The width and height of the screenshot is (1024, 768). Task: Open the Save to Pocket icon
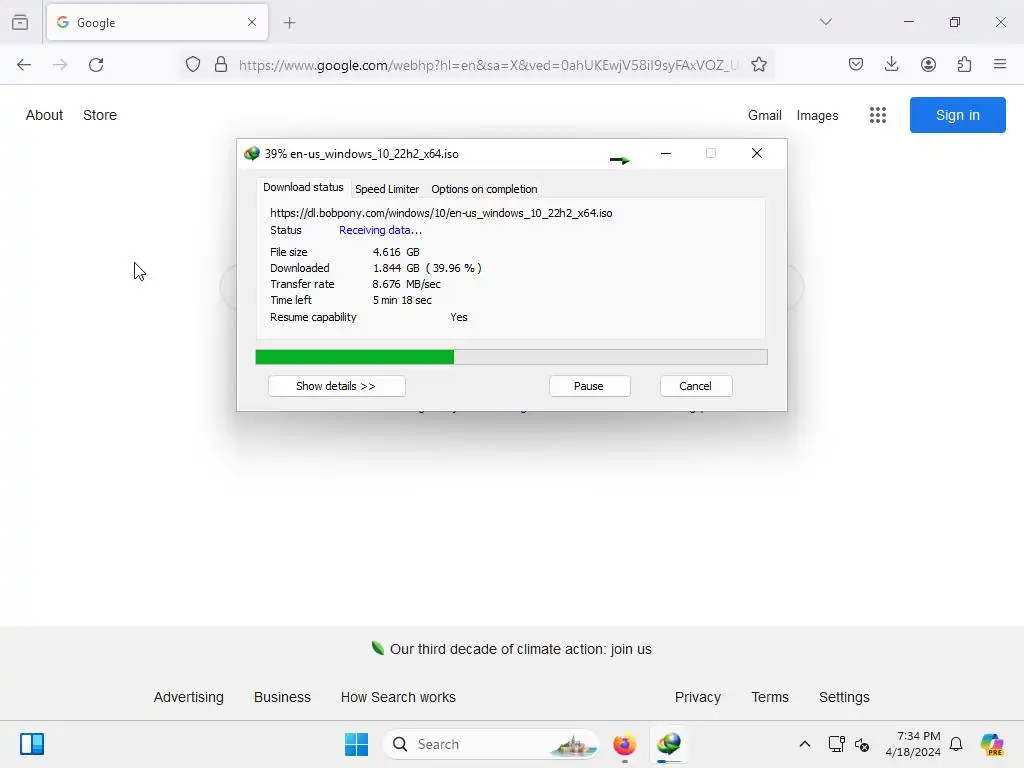coord(856,64)
